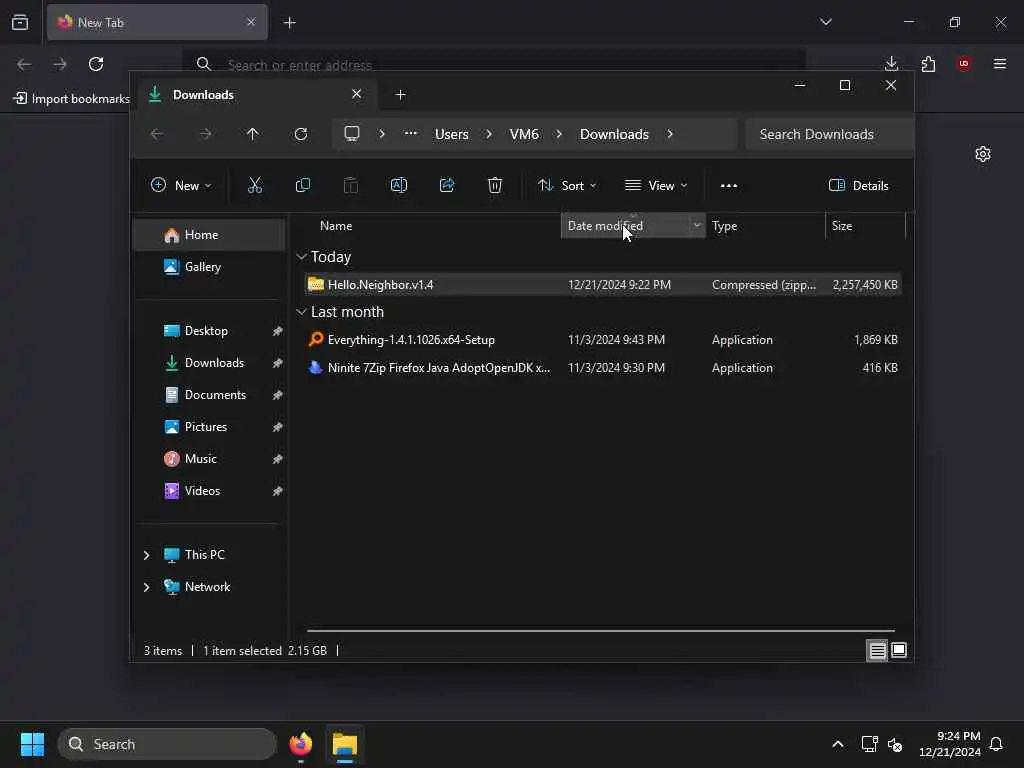Click Import bookmarks in Firefox toolbar
This screenshot has height=768, width=1024.
tap(72, 99)
